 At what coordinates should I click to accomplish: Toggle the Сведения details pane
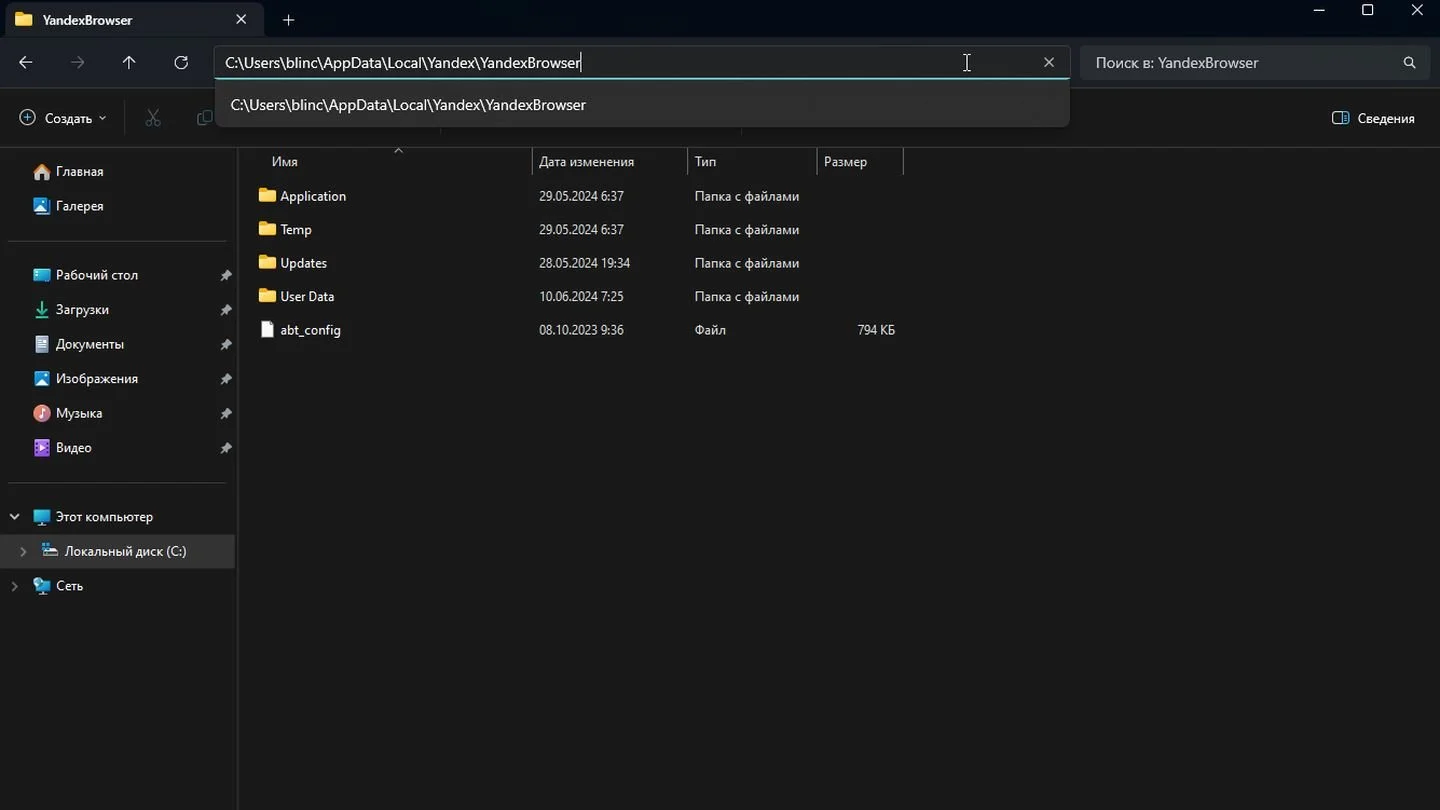(x=1373, y=118)
